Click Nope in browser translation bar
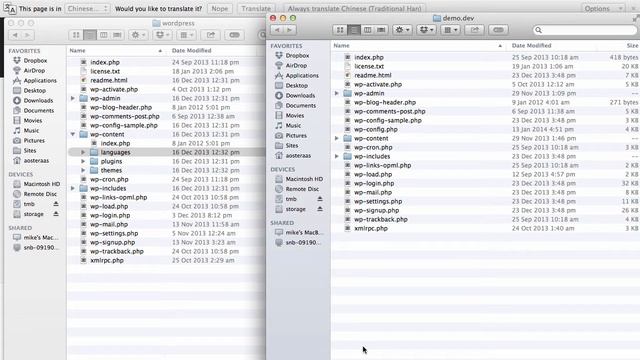Image resolution: width=640 pixels, height=360 pixels. coord(220,9)
